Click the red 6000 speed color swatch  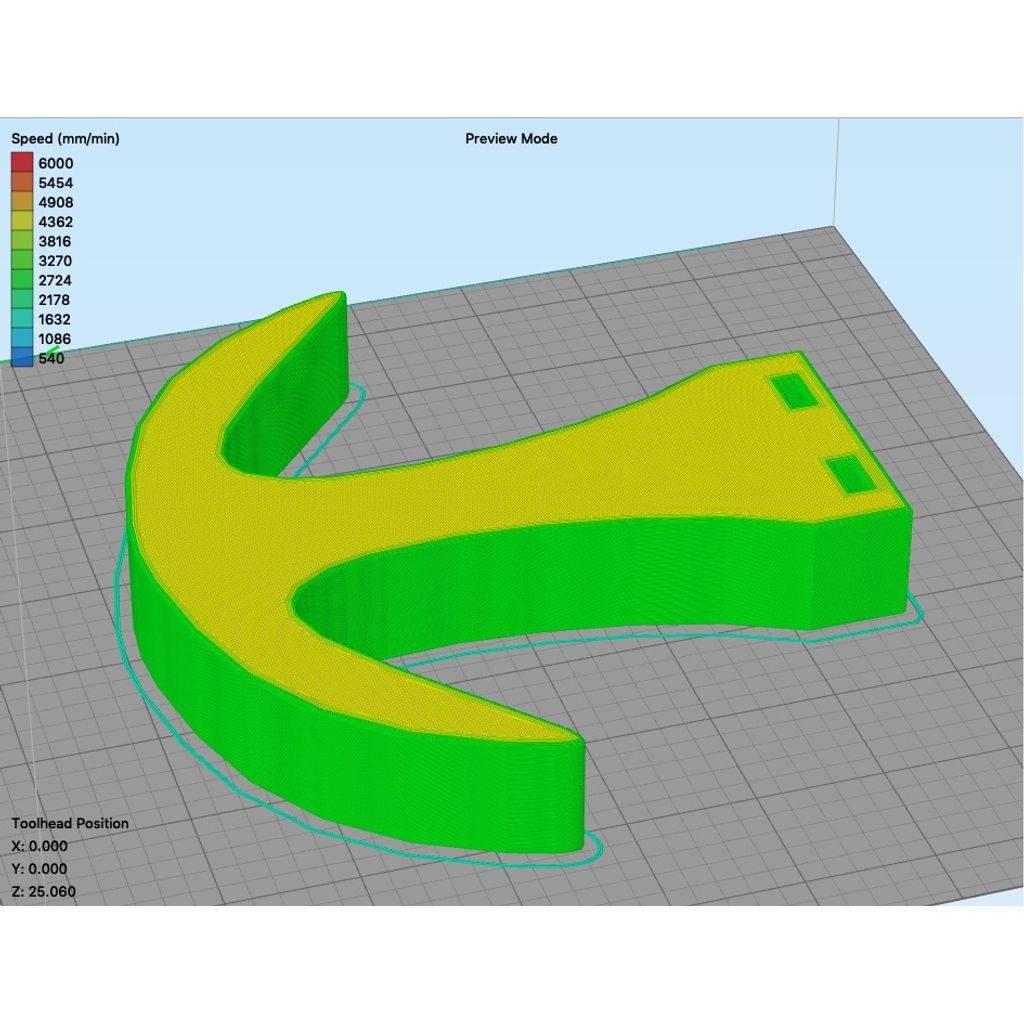coord(22,163)
